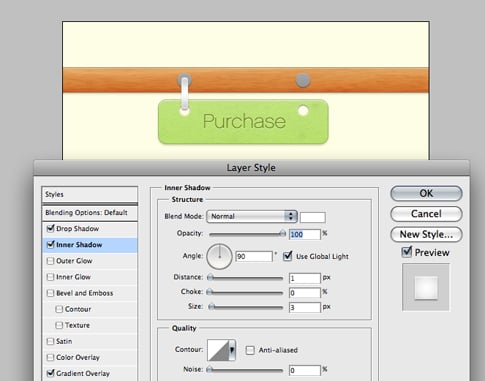
Task: Click the Choke value field
Action: click(x=305, y=293)
